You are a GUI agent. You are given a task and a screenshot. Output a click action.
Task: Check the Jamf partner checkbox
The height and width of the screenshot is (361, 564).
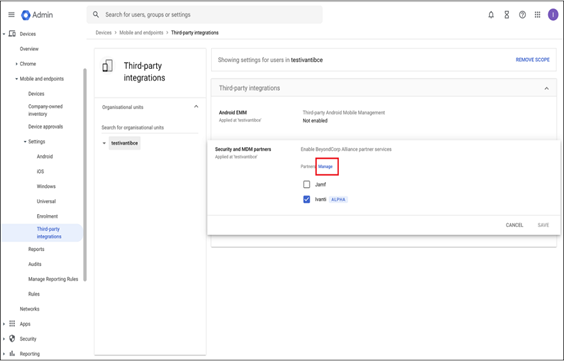[x=306, y=184]
